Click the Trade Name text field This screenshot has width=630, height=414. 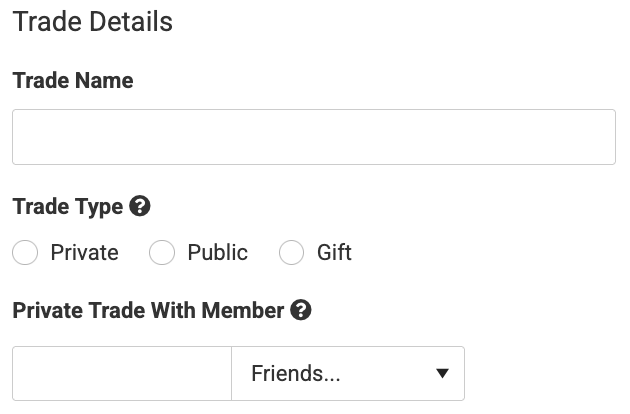pos(313,137)
